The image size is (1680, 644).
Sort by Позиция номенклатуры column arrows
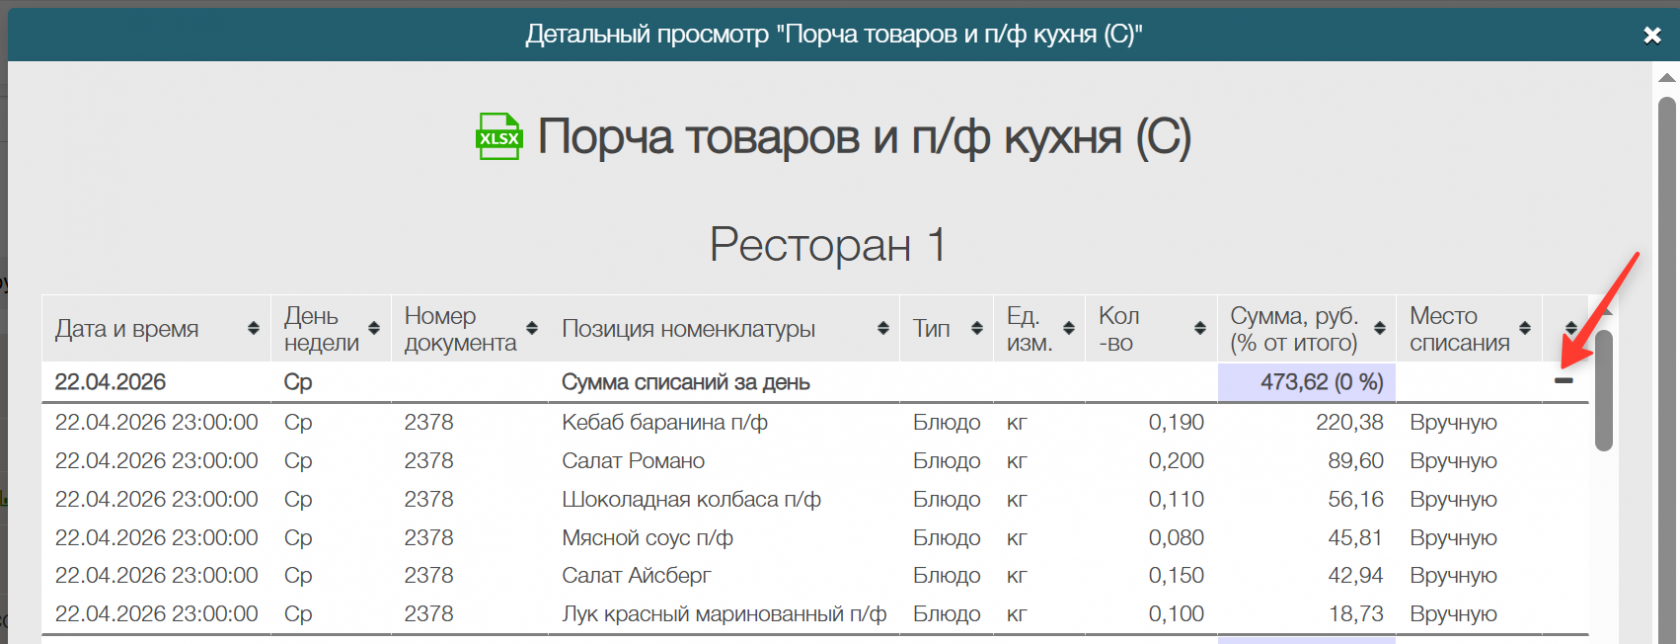click(883, 328)
